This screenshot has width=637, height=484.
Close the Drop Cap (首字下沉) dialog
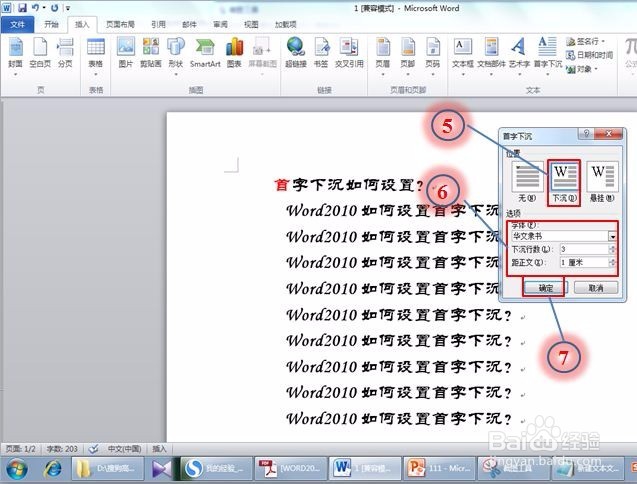click(608, 133)
